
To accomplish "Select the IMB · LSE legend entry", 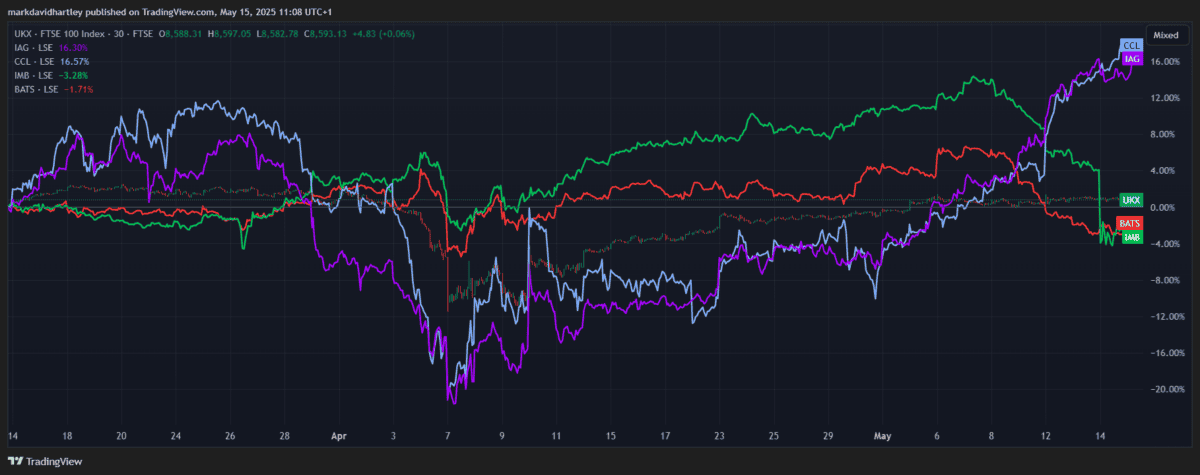I will [x=34, y=75].
